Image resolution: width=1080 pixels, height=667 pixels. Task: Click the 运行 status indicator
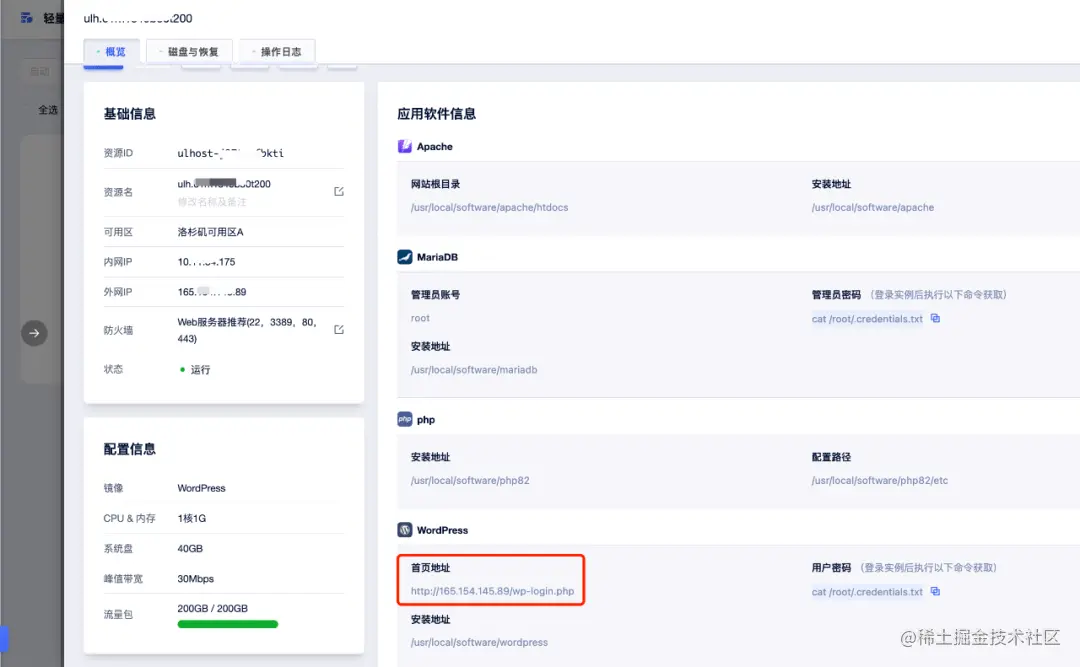coord(195,370)
